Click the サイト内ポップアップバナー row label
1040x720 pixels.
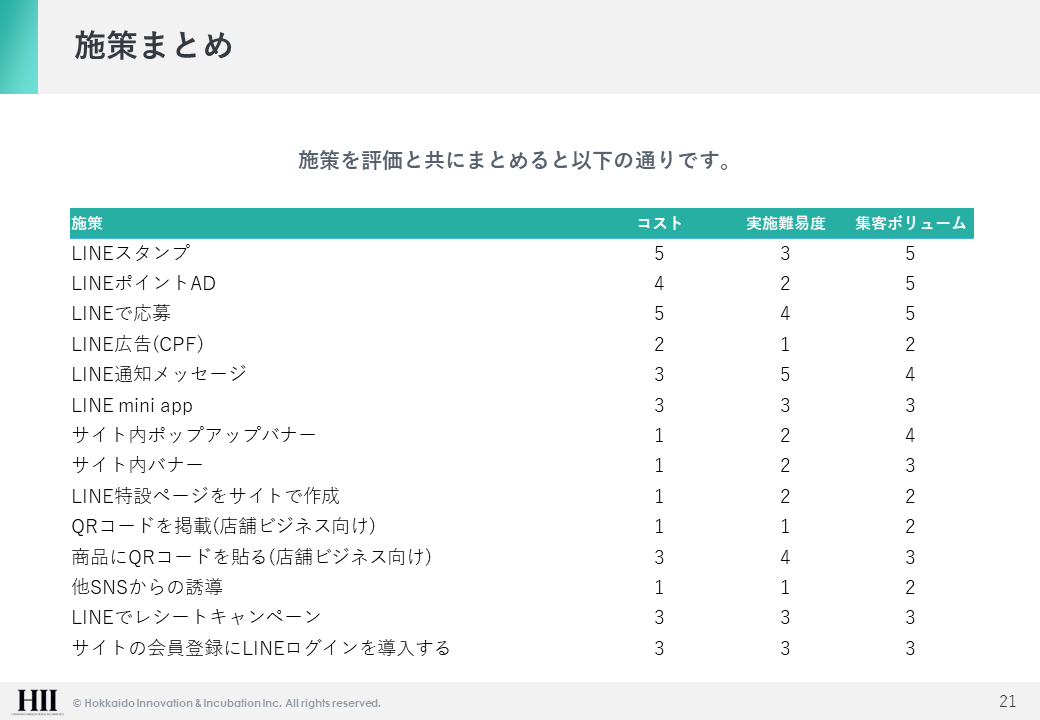click(194, 436)
